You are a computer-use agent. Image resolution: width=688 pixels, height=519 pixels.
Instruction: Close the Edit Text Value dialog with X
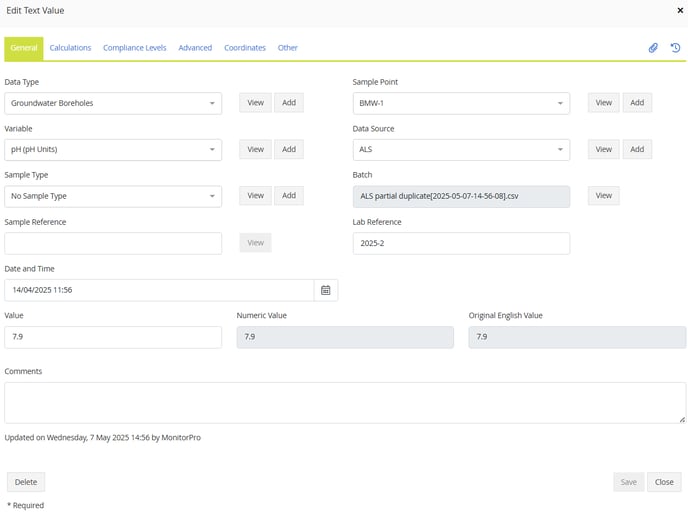(x=680, y=10)
